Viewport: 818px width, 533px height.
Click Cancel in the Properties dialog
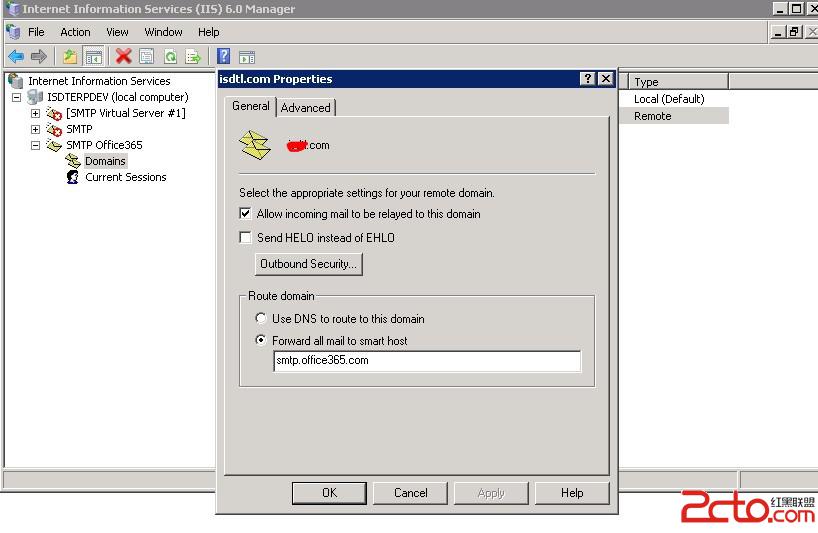click(x=411, y=493)
